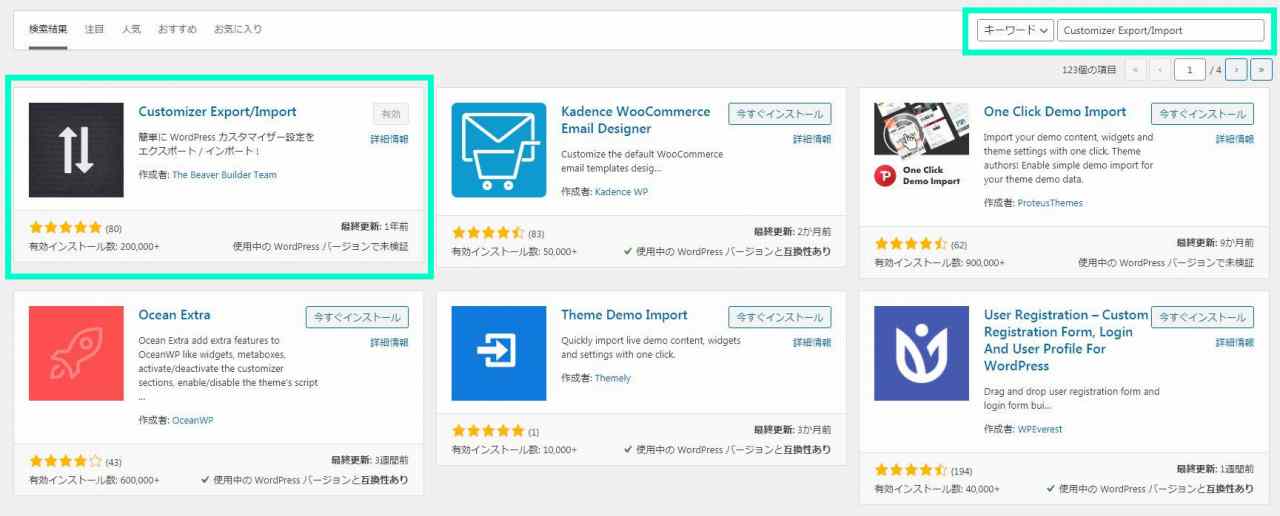Go to the first page of results
This screenshot has width=1280, height=516.
(x=1136, y=70)
